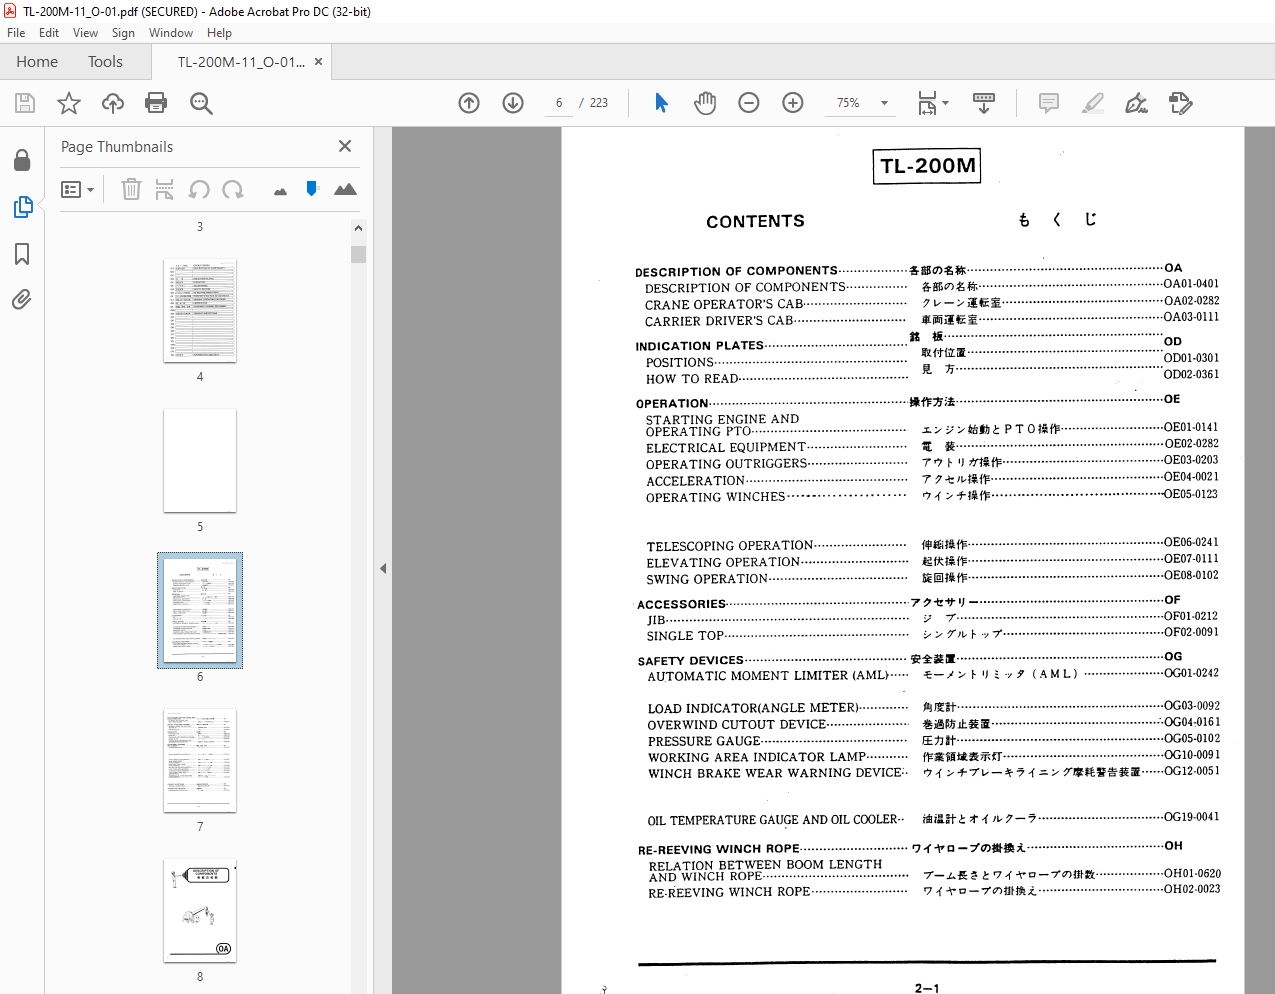Open the thumbnail options menu dropdown

click(77, 189)
